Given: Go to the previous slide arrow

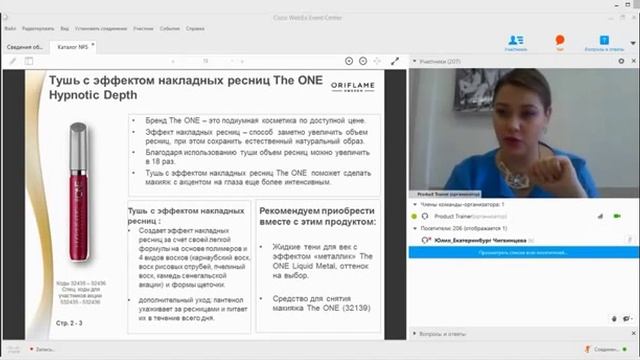Looking at the screenshot, I should [173, 61].
